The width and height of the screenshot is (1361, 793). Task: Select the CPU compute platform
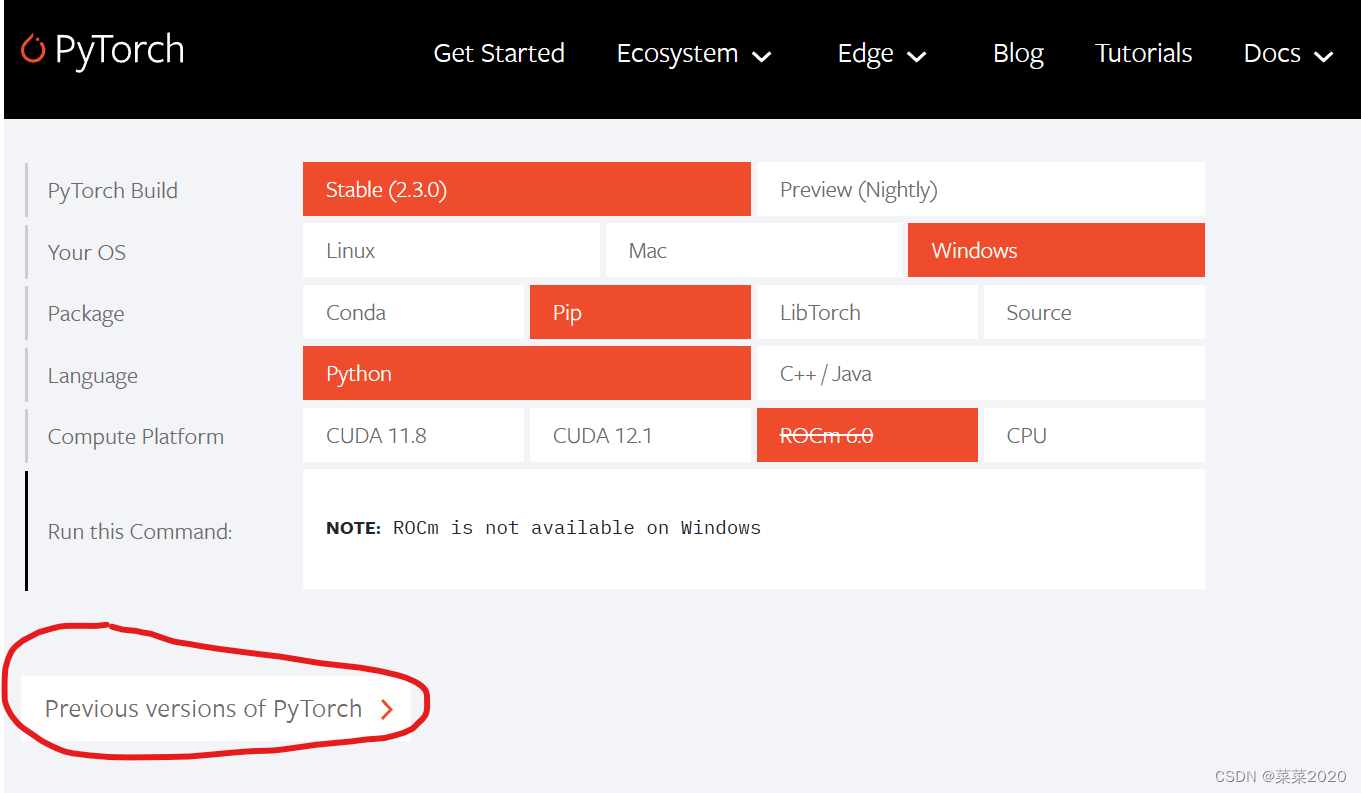[1094, 435]
